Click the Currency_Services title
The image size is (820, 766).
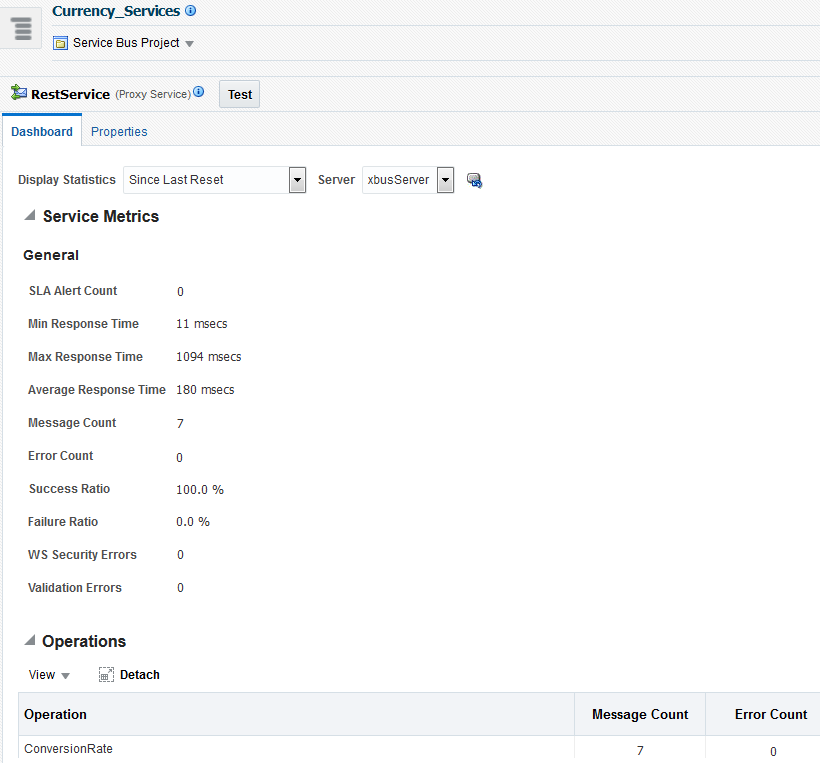click(x=116, y=11)
